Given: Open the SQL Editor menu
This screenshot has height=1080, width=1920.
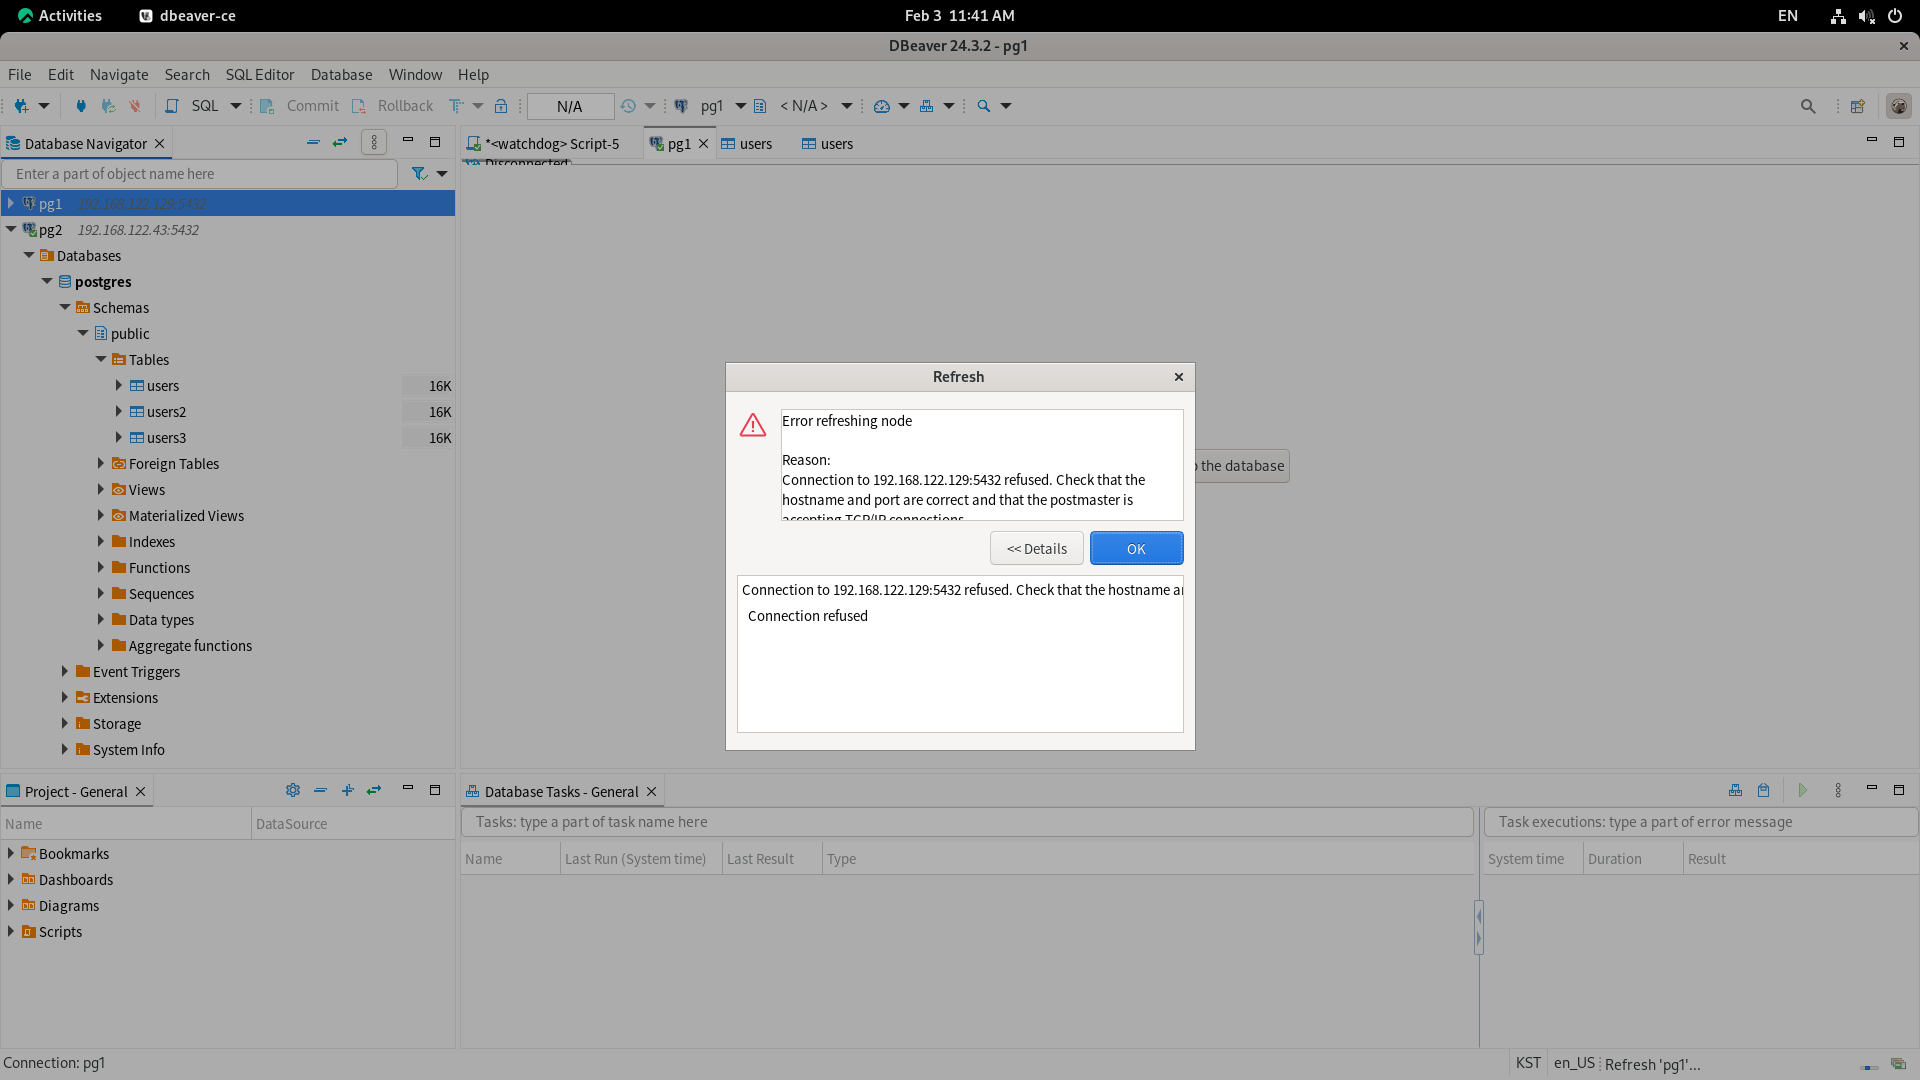Looking at the screenshot, I should pos(259,75).
